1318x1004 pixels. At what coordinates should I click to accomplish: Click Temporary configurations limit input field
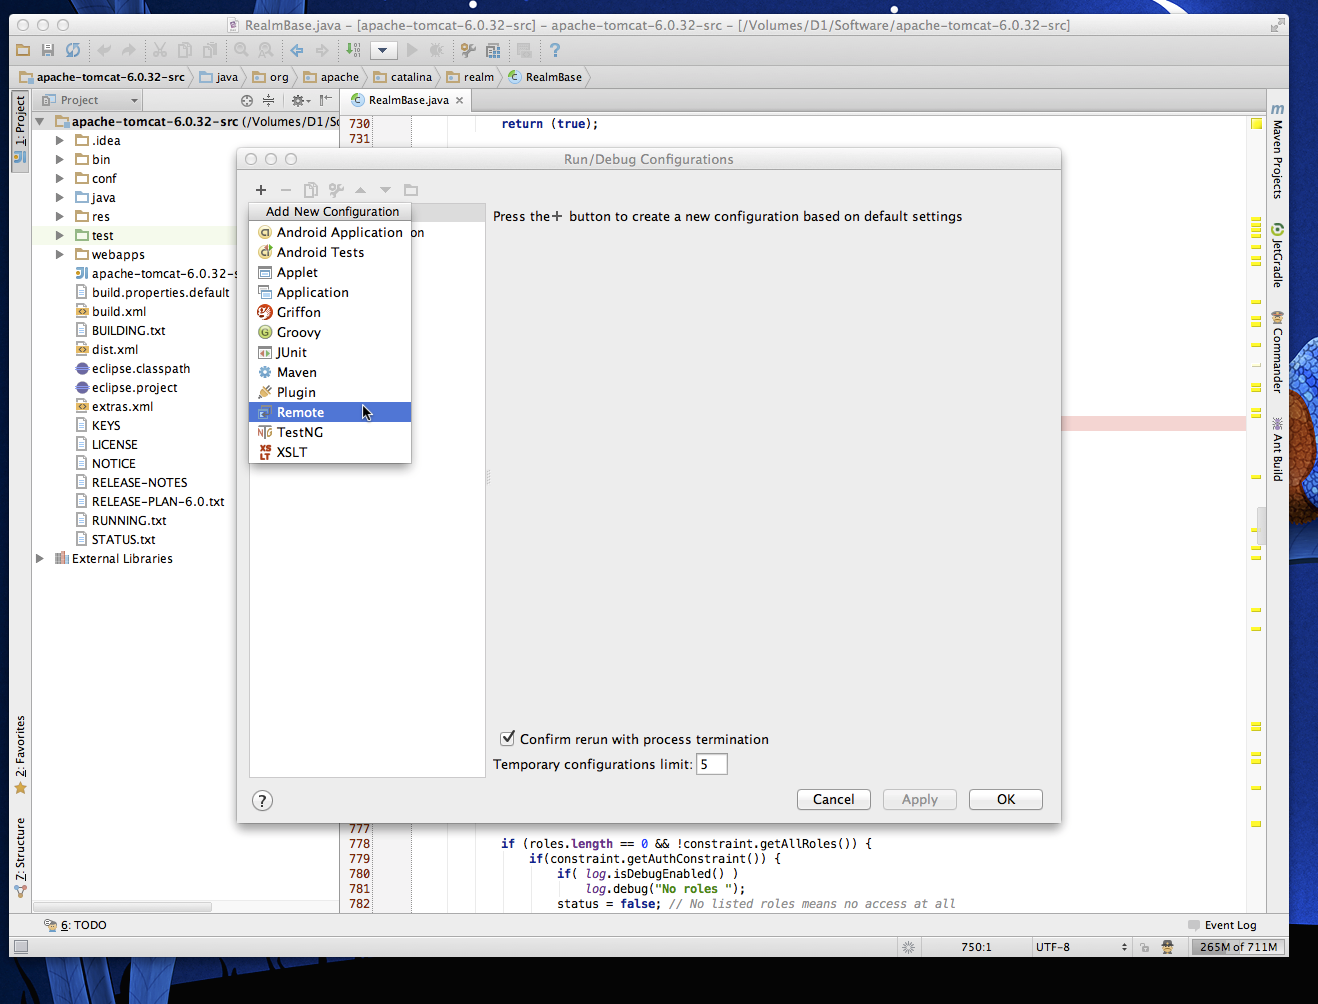(x=712, y=764)
